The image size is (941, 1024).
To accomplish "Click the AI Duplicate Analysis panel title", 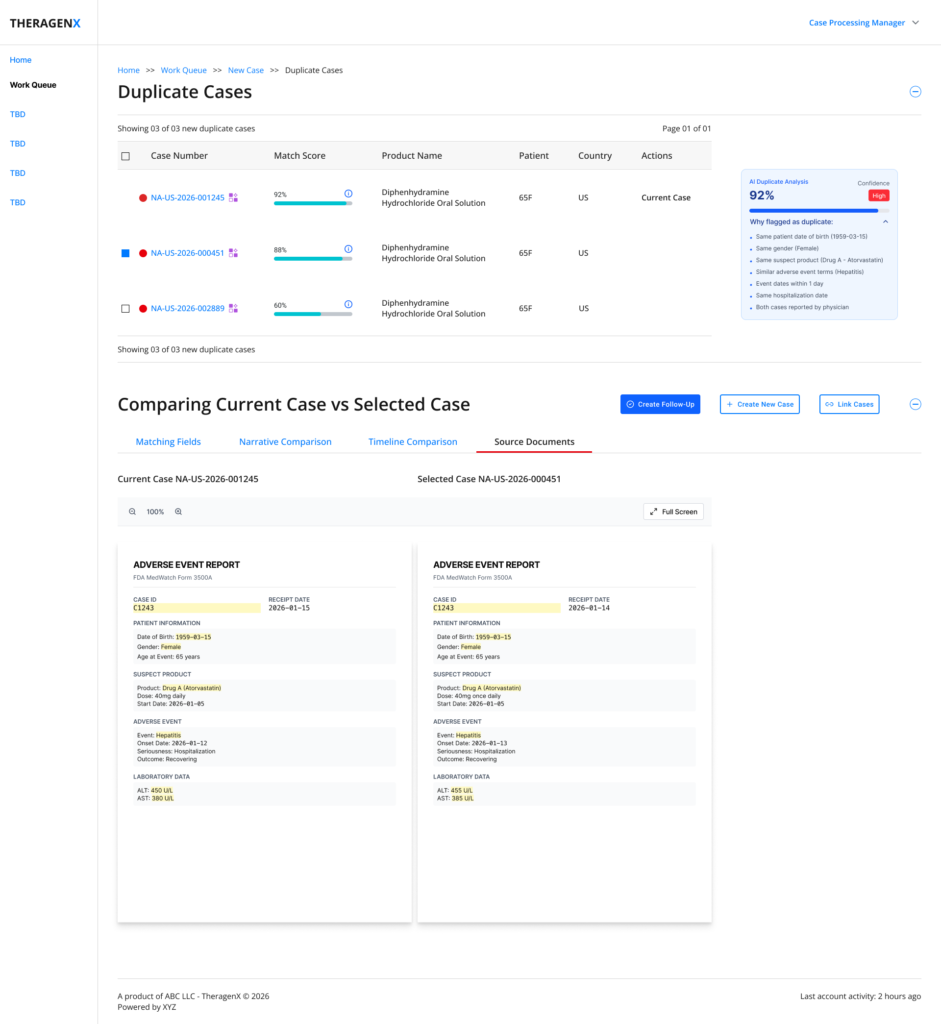I will (778, 182).
